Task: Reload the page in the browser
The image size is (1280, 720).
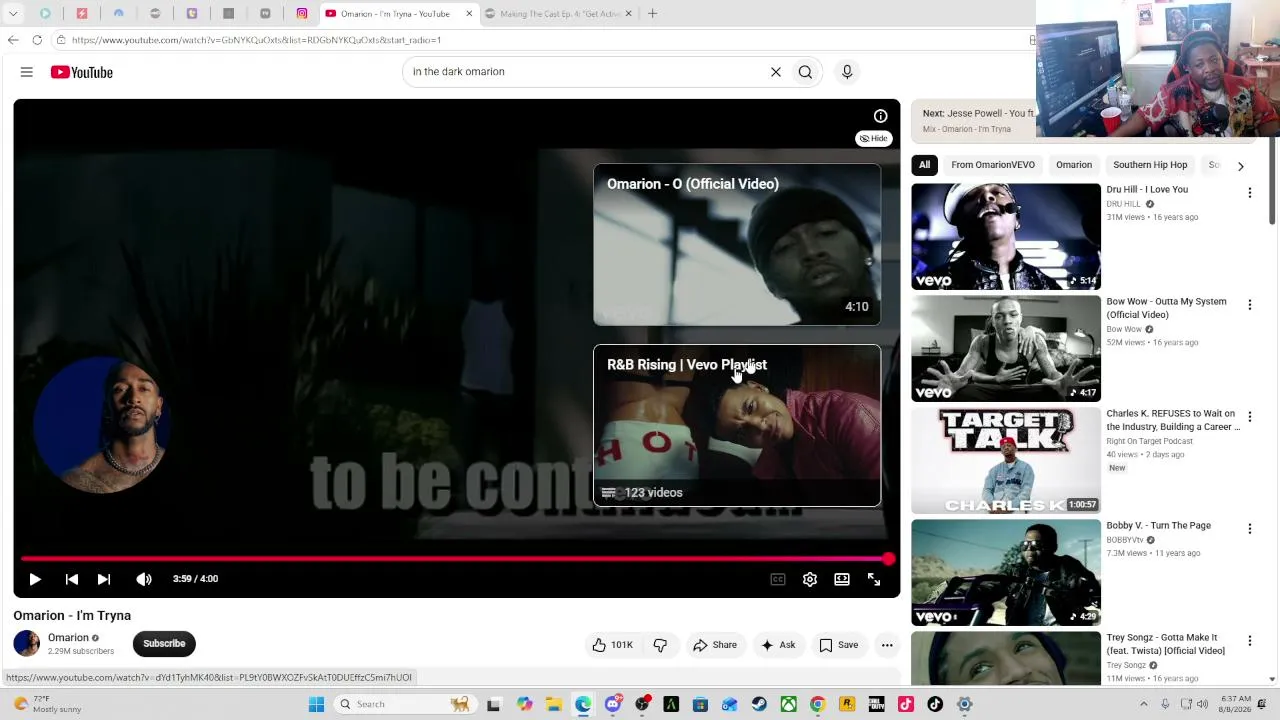Action: click(x=37, y=40)
